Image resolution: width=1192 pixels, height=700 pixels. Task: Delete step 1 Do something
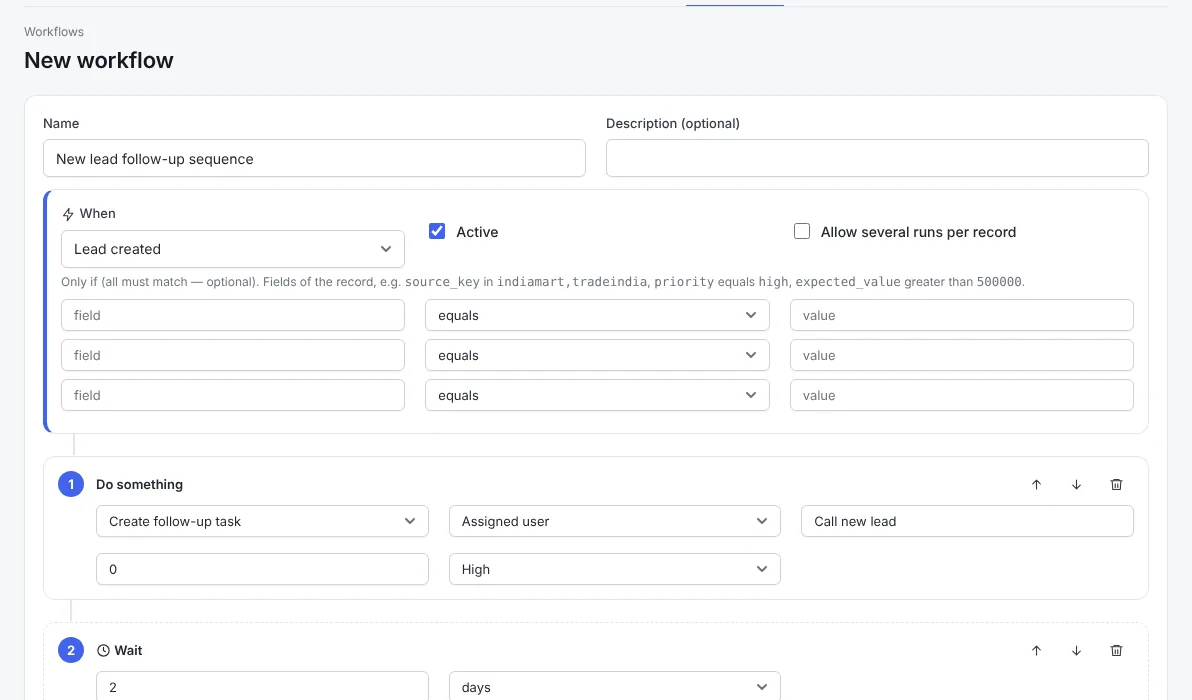[x=1116, y=485]
